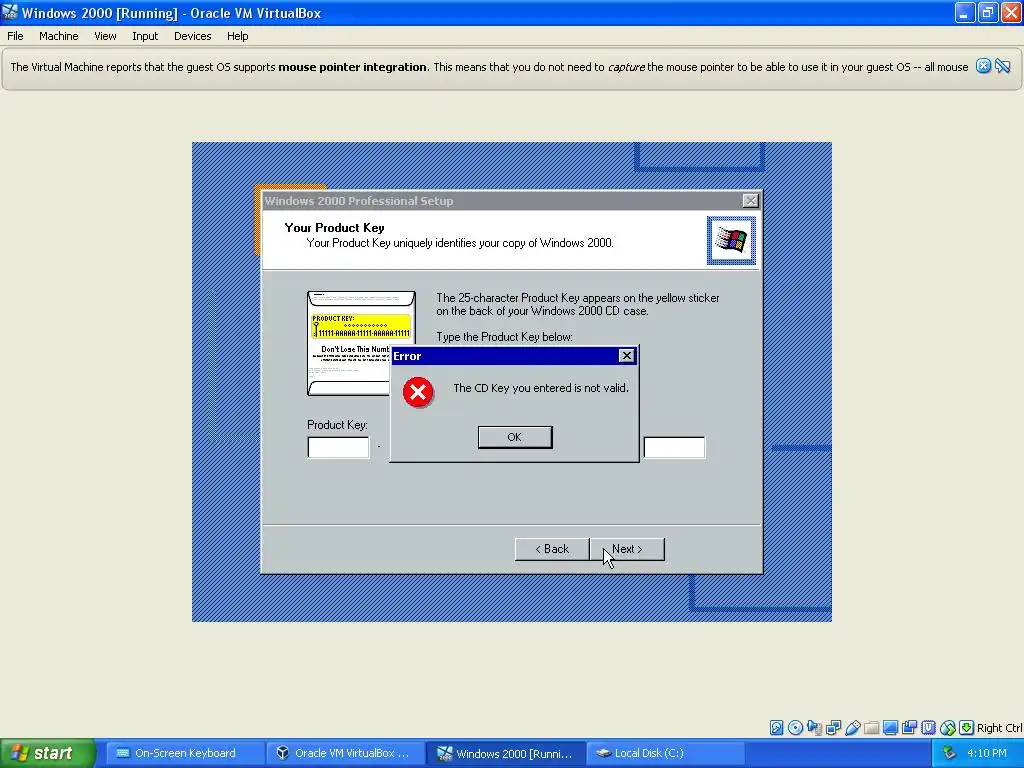
Task: Switch to Oracle VM VirtualBox taskbar button
Action: (x=345, y=753)
